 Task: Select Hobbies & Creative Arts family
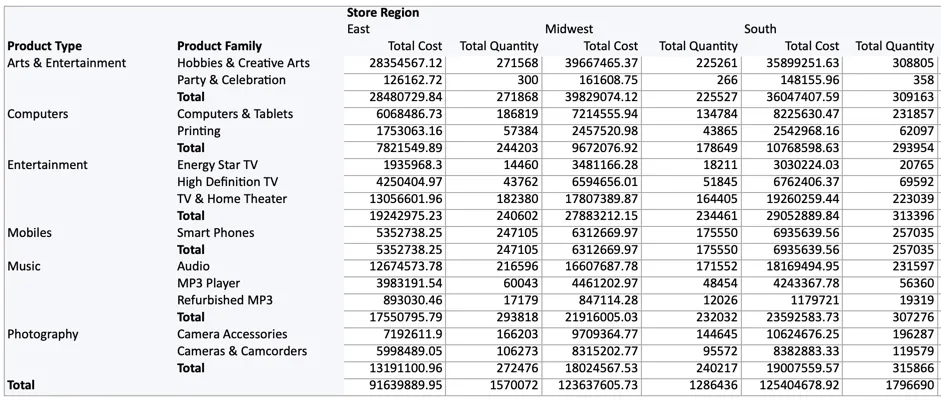click(x=244, y=63)
